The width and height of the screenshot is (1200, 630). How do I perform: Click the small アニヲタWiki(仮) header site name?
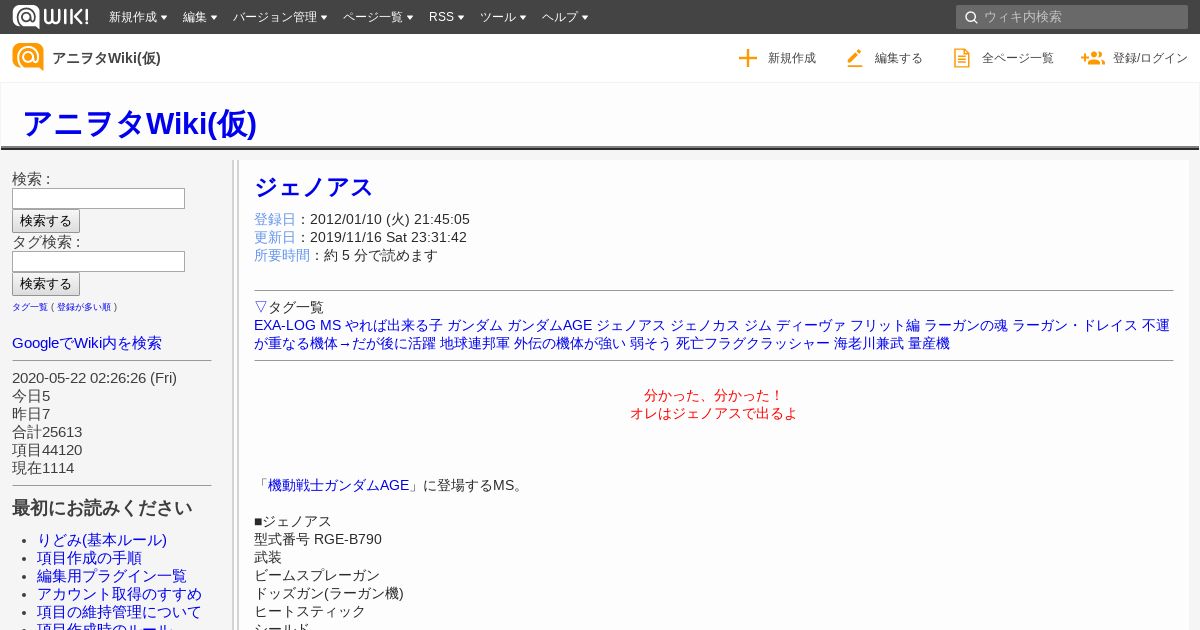click(106, 58)
